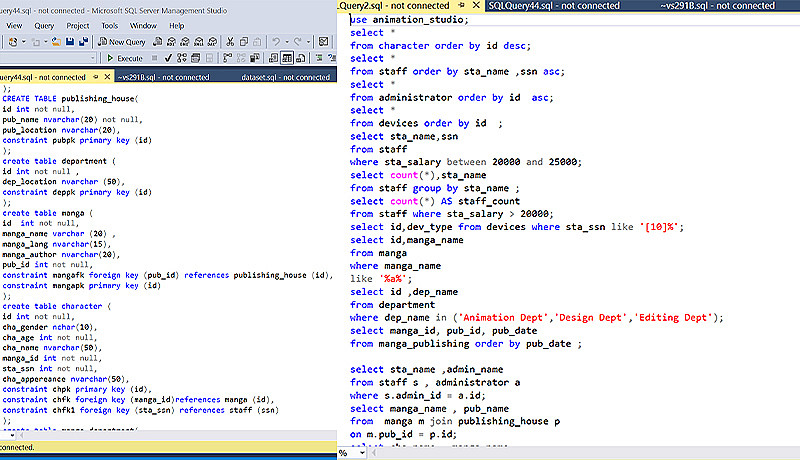Toggle the Results to Text icon
800x460 pixels.
[x=272, y=58]
